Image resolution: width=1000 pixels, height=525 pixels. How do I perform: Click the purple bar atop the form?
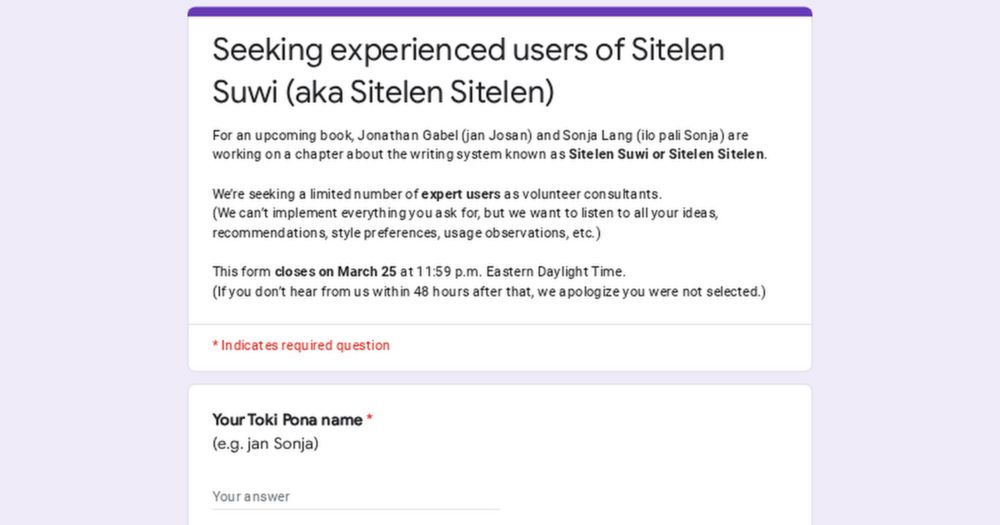click(500, 12)
